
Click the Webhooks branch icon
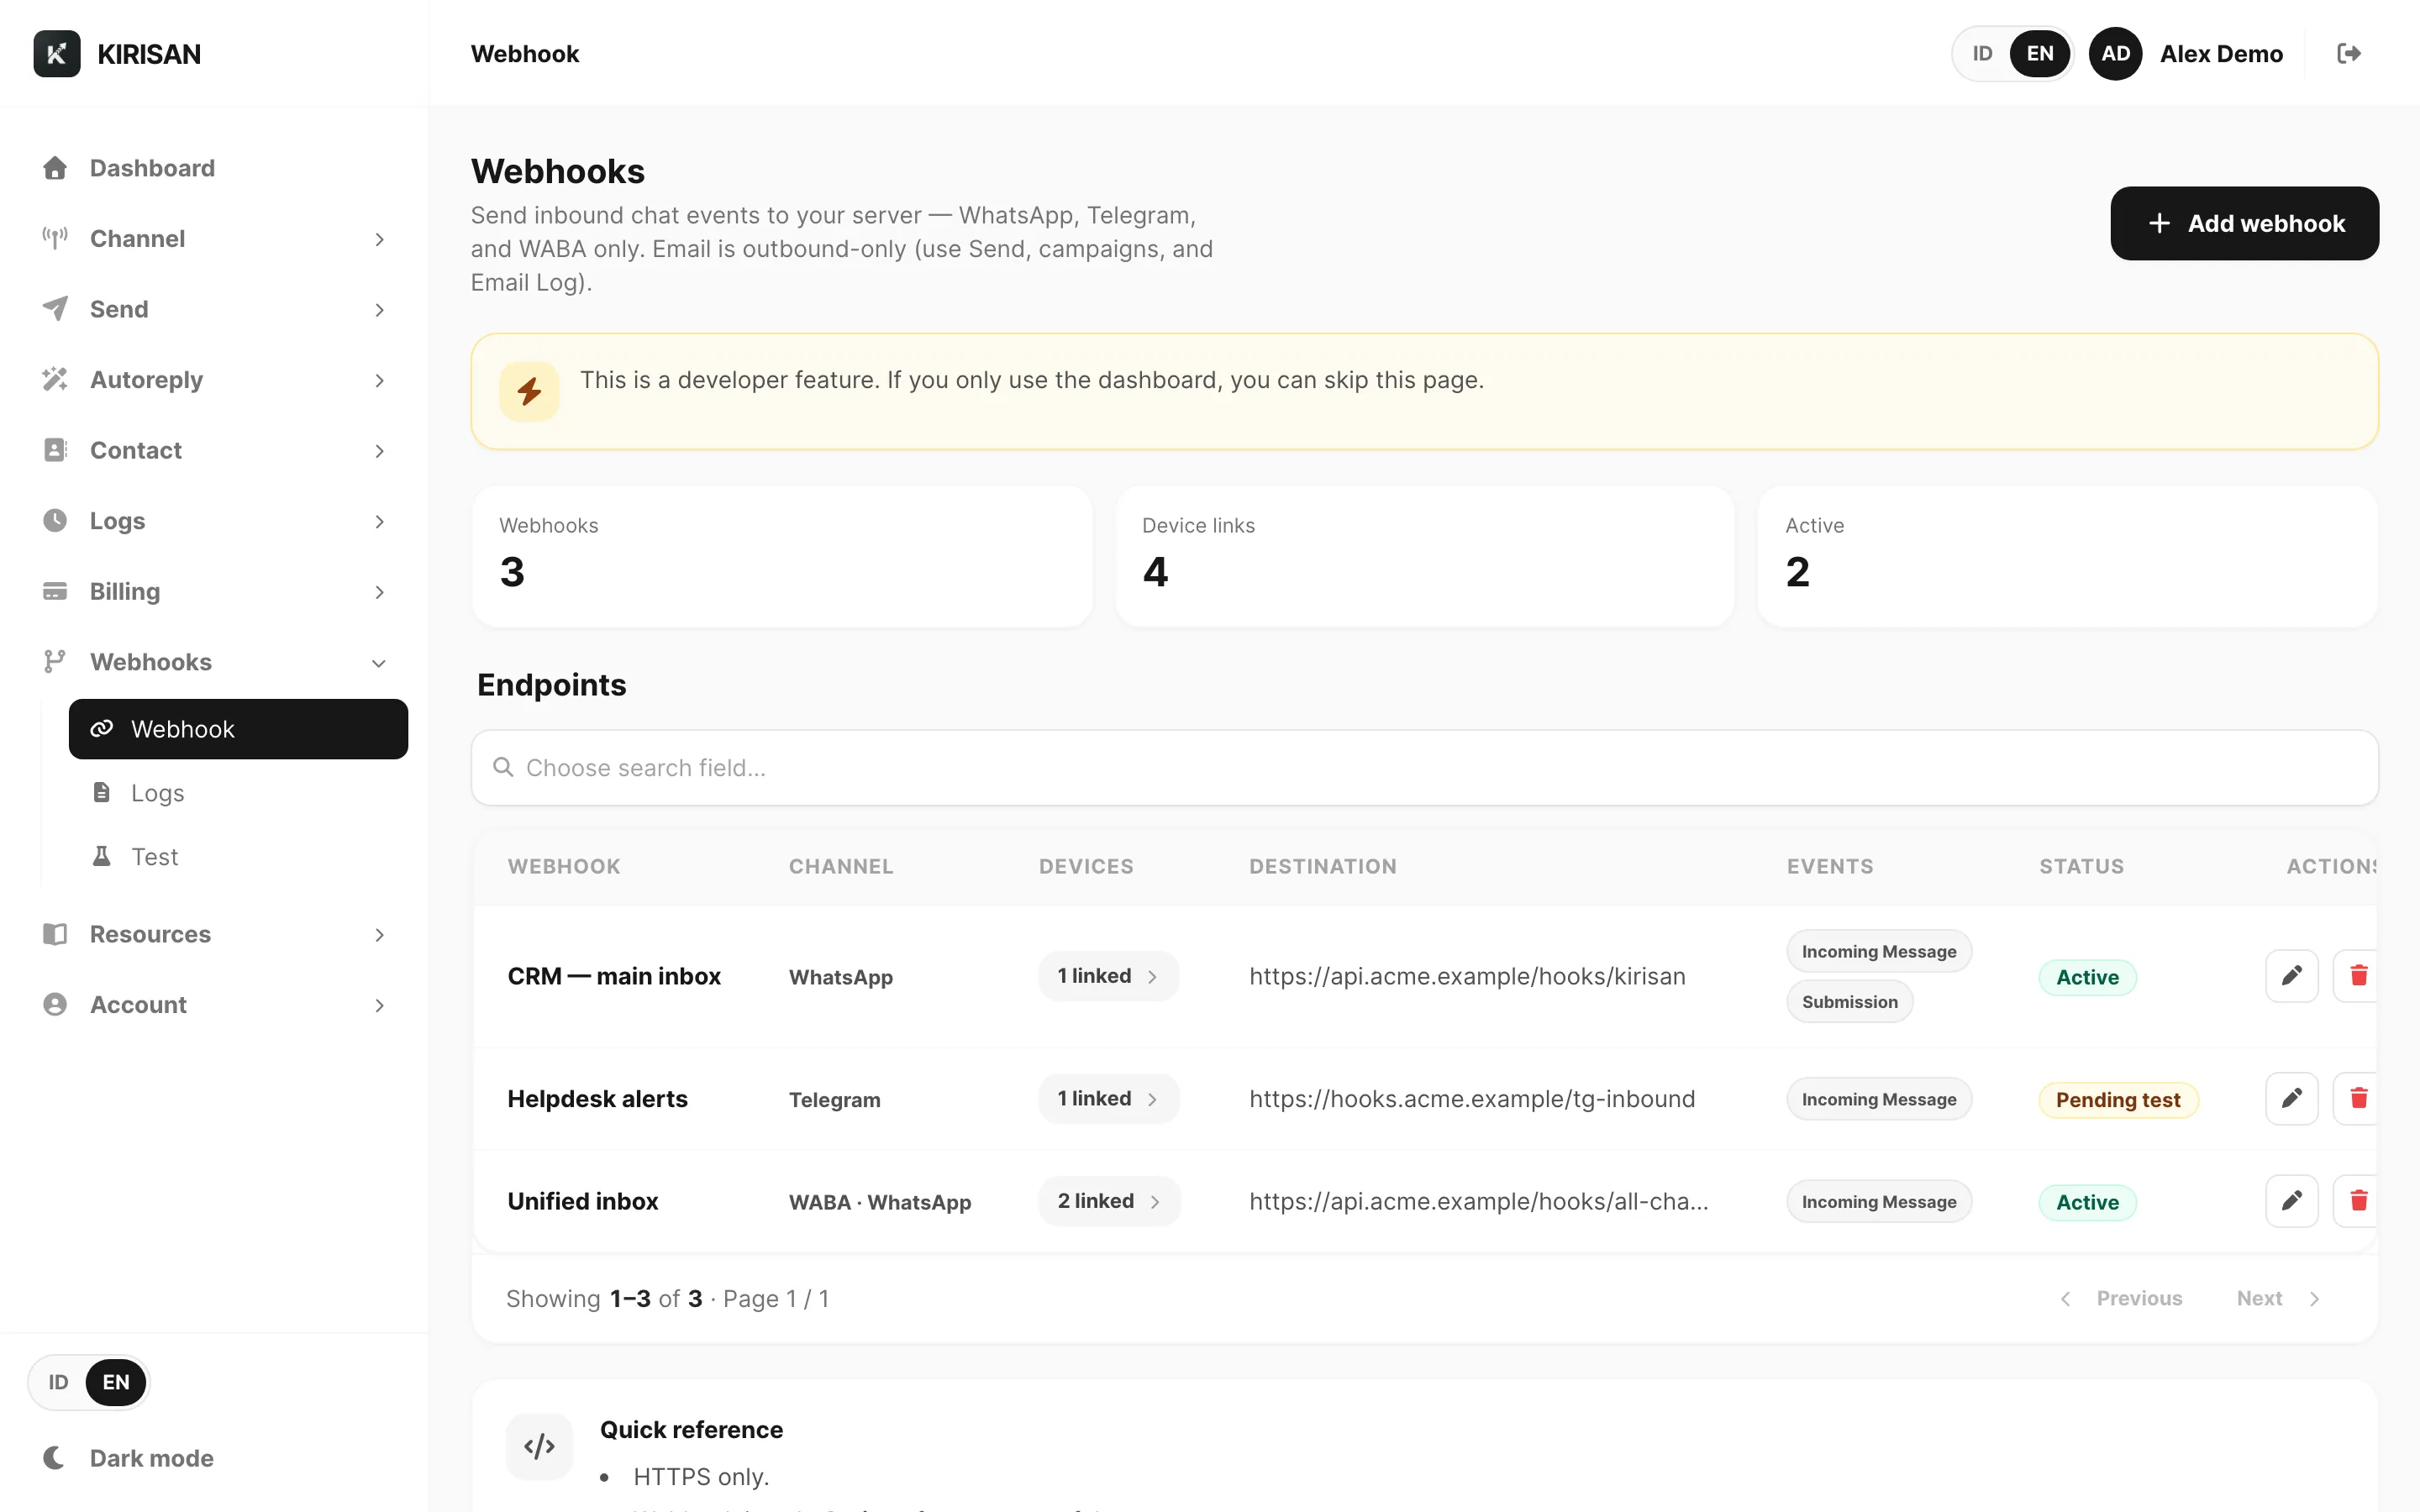(x=55, y=662)
